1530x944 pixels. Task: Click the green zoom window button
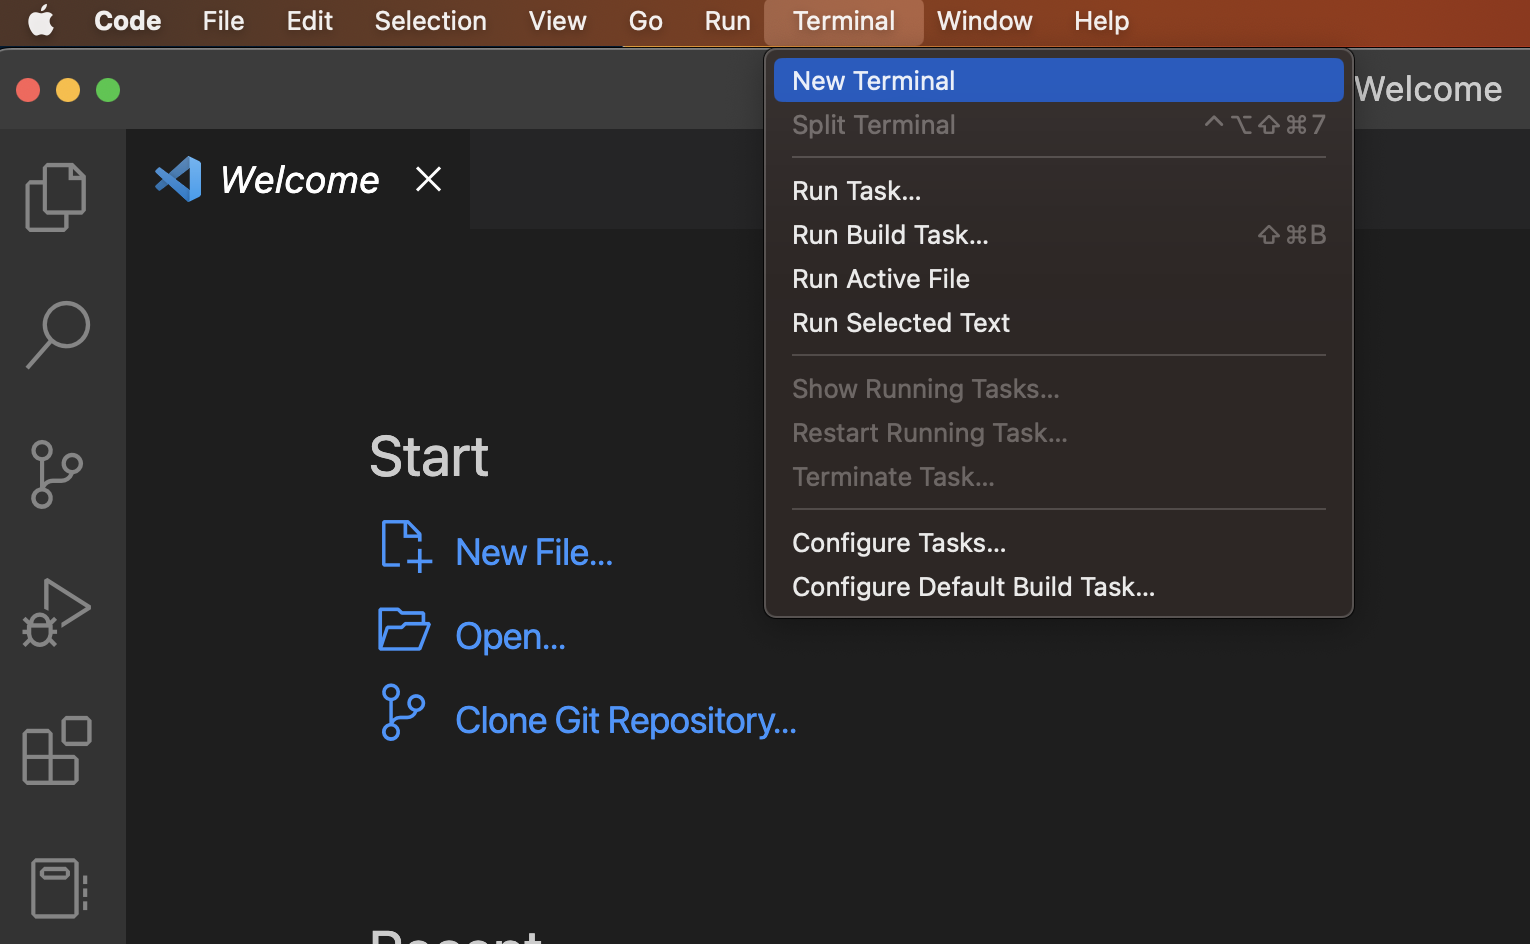[108, 90]
